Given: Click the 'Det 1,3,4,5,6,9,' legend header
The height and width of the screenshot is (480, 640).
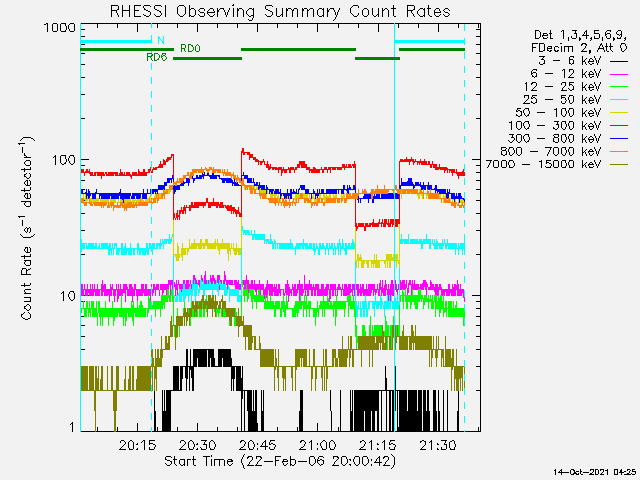Looking at the screenshot, I should 580,35.
